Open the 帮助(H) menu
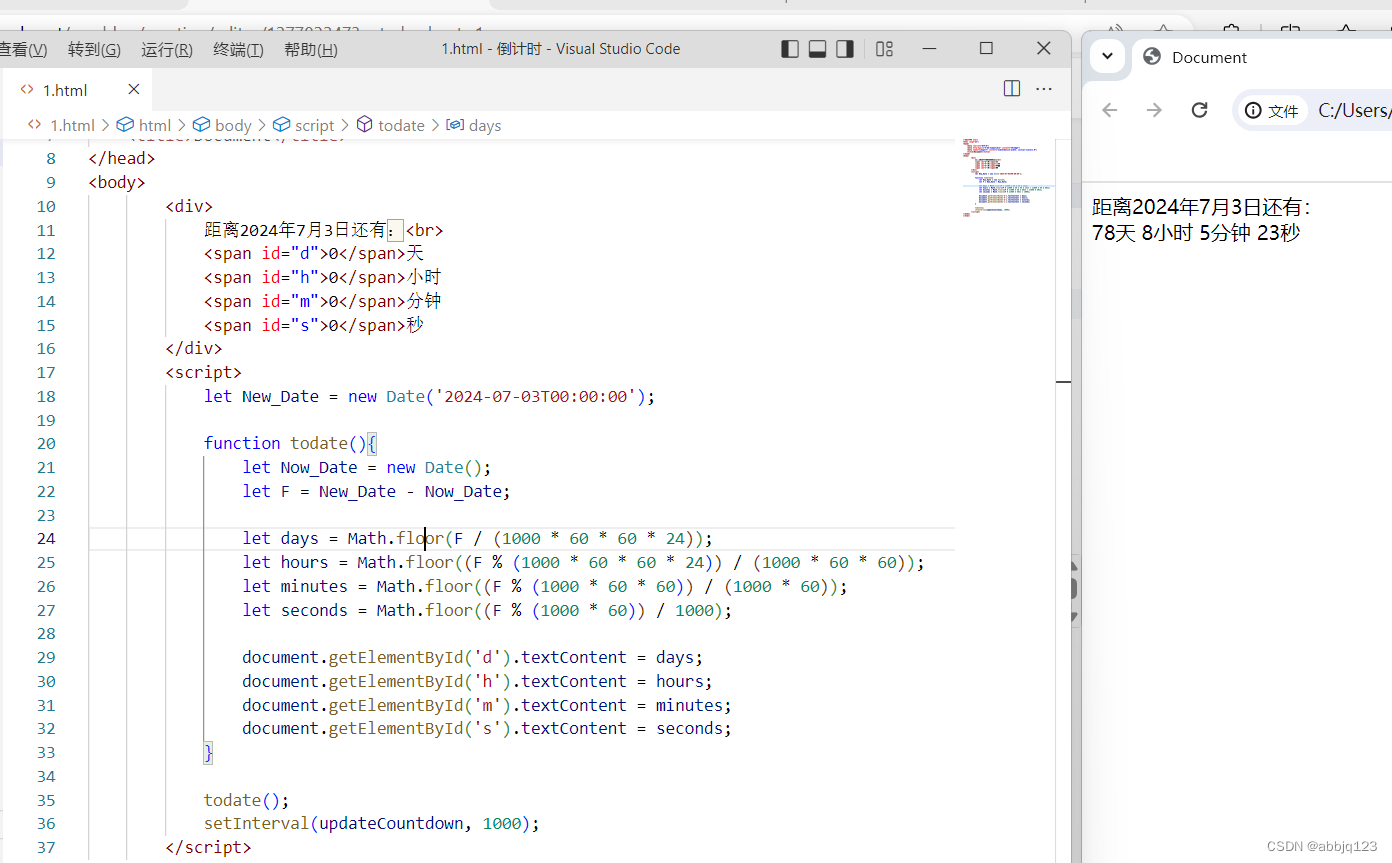 tap(311, 50)
